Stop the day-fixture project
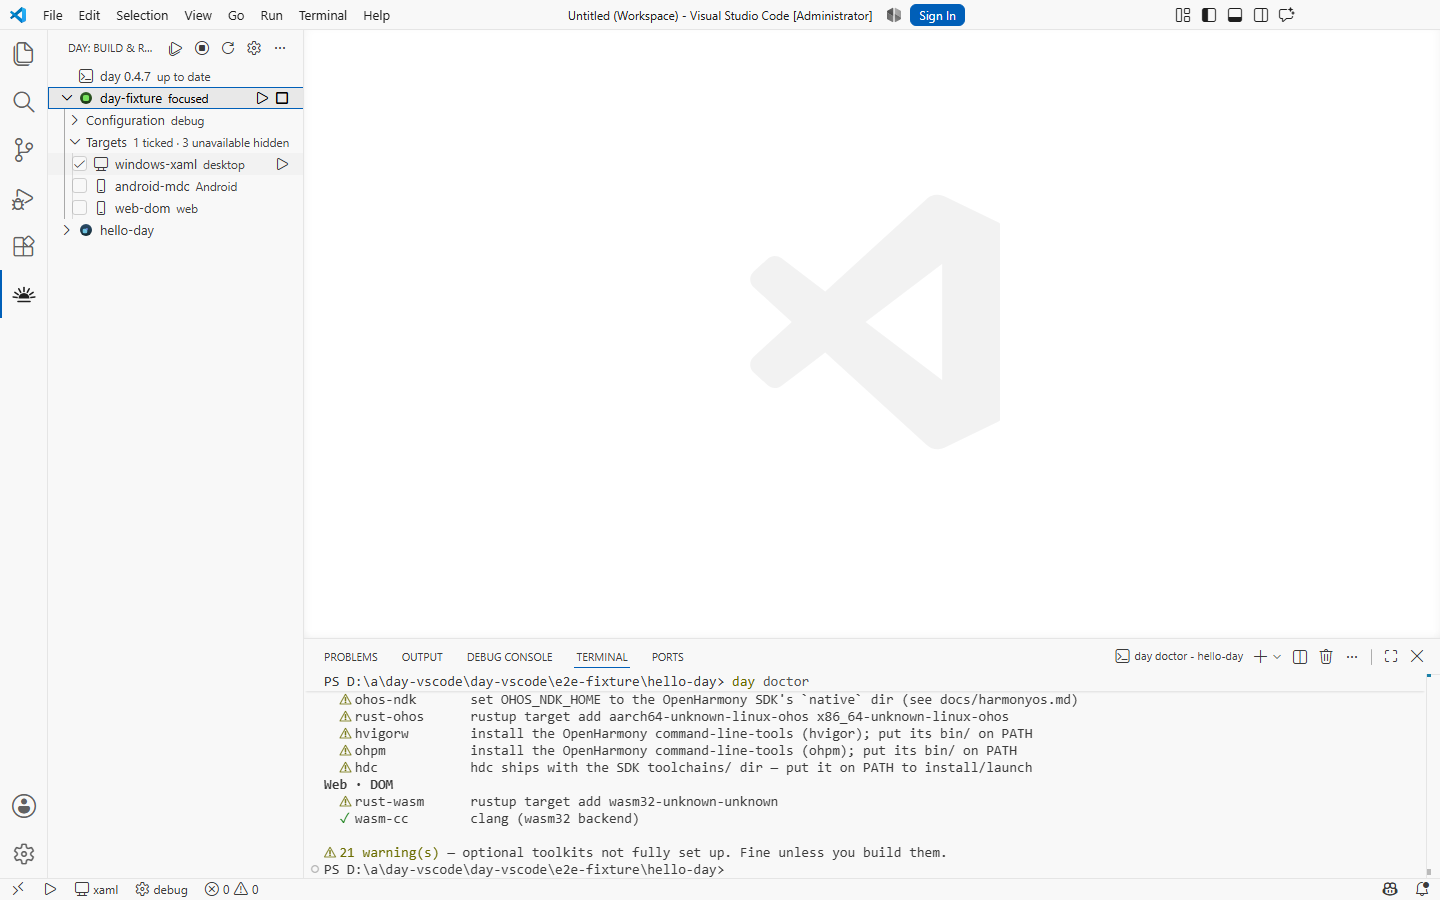This screenshot has width=1440, height=900. click(282, 98)
